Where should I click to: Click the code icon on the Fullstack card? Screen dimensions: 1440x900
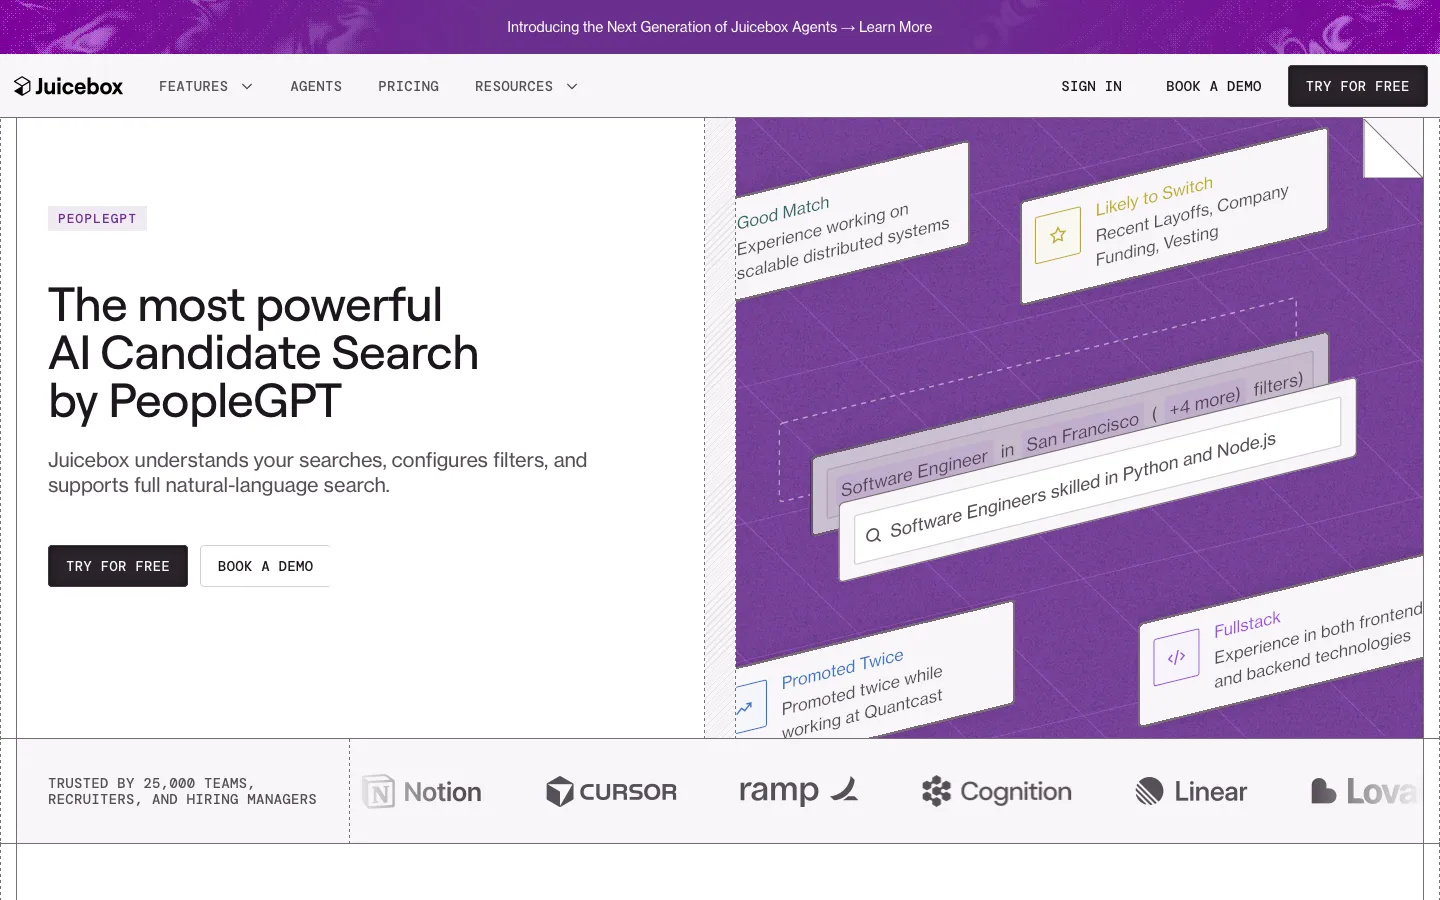point(1176,657)
